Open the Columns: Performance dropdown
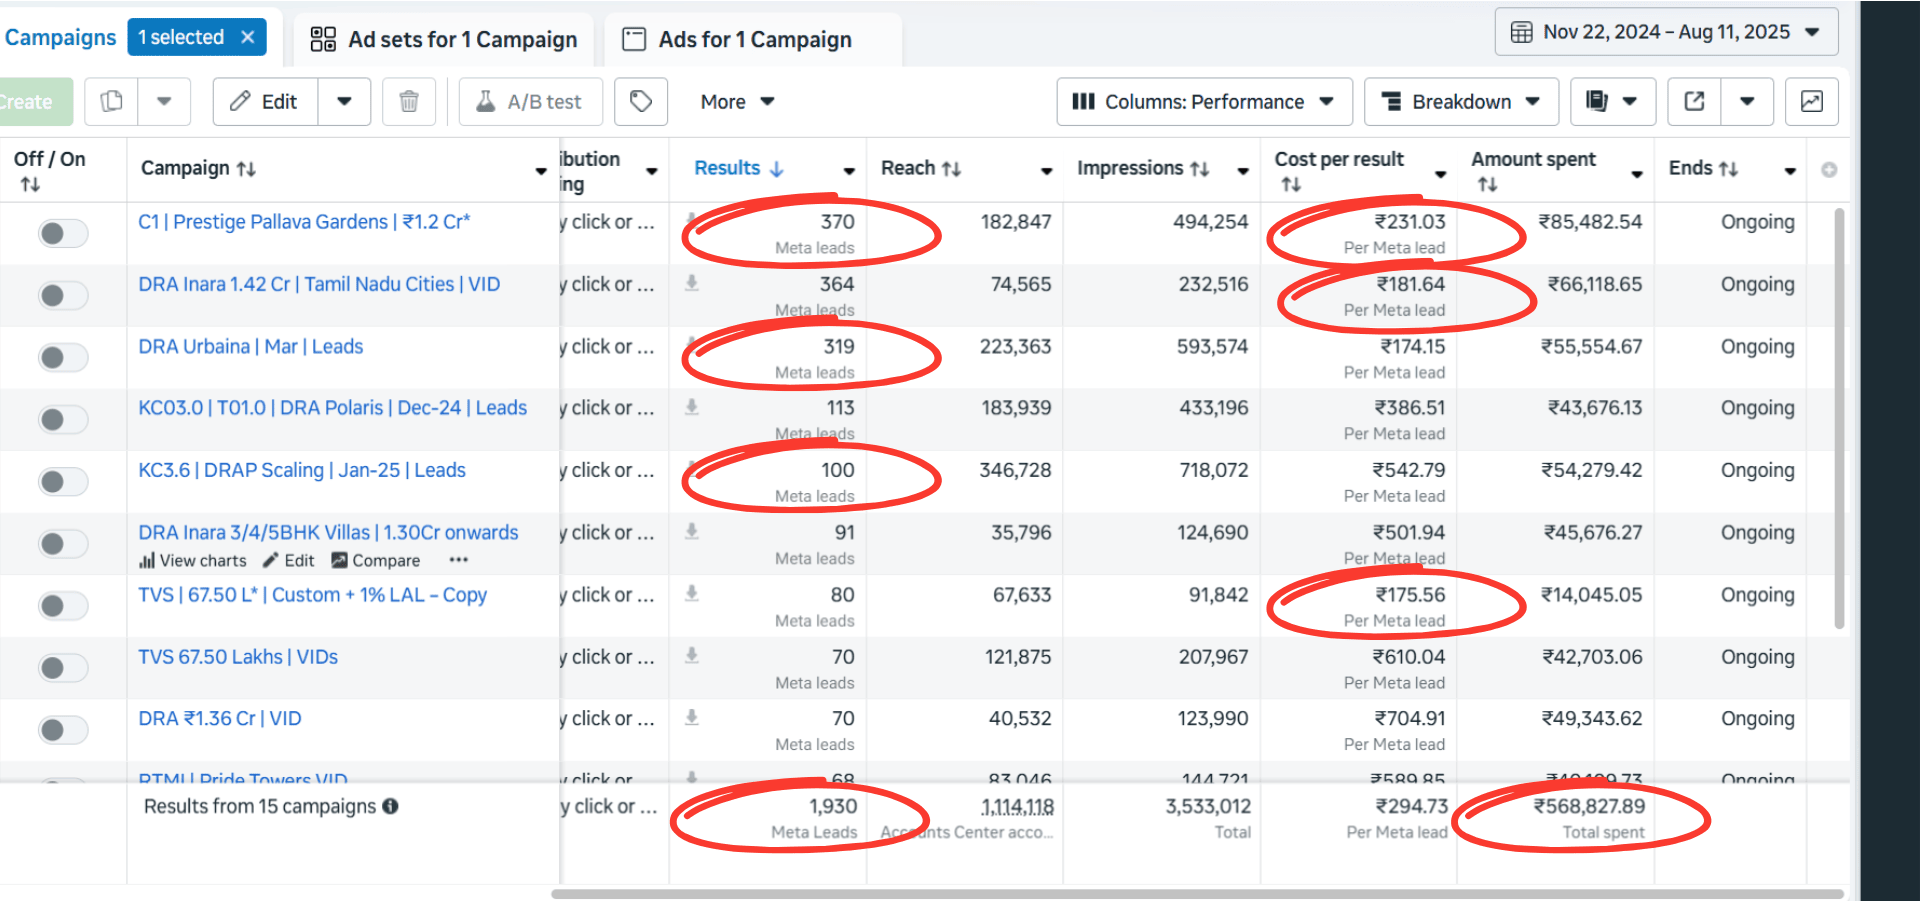This screenshot has width=1920, height=902. pos(1204,101)
